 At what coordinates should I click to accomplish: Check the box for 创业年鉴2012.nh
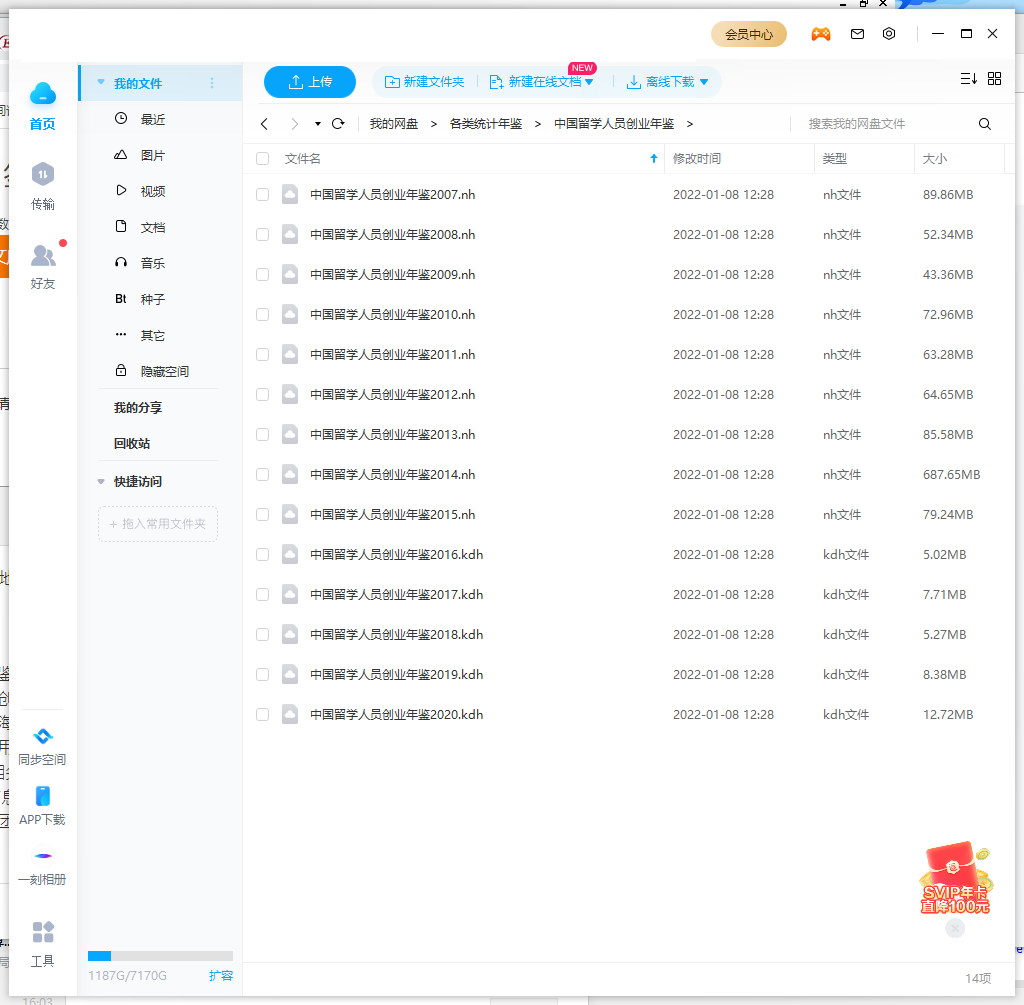[263, 394]
